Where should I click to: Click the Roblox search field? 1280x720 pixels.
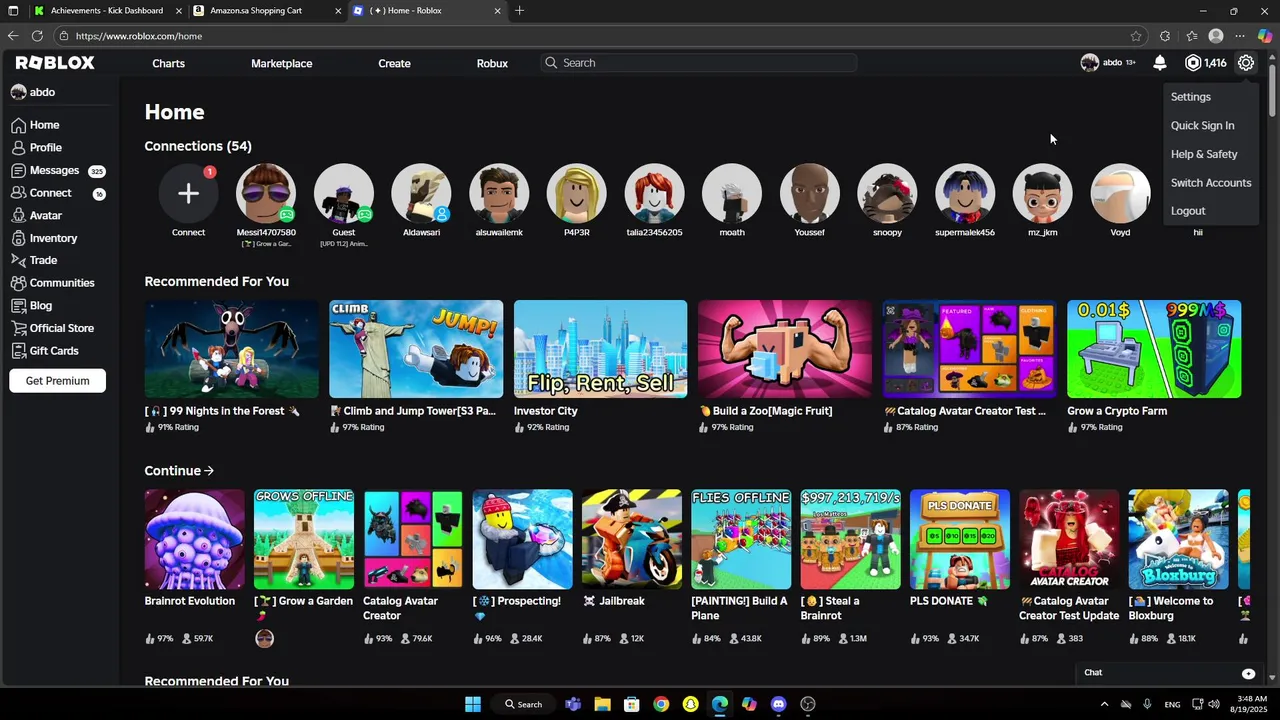[699, 63]
